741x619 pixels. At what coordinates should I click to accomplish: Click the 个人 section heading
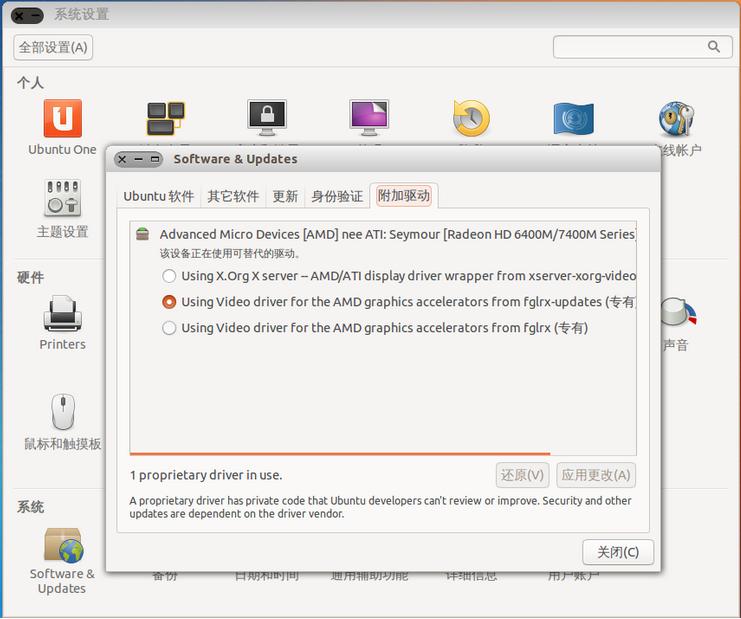point(30,83)
